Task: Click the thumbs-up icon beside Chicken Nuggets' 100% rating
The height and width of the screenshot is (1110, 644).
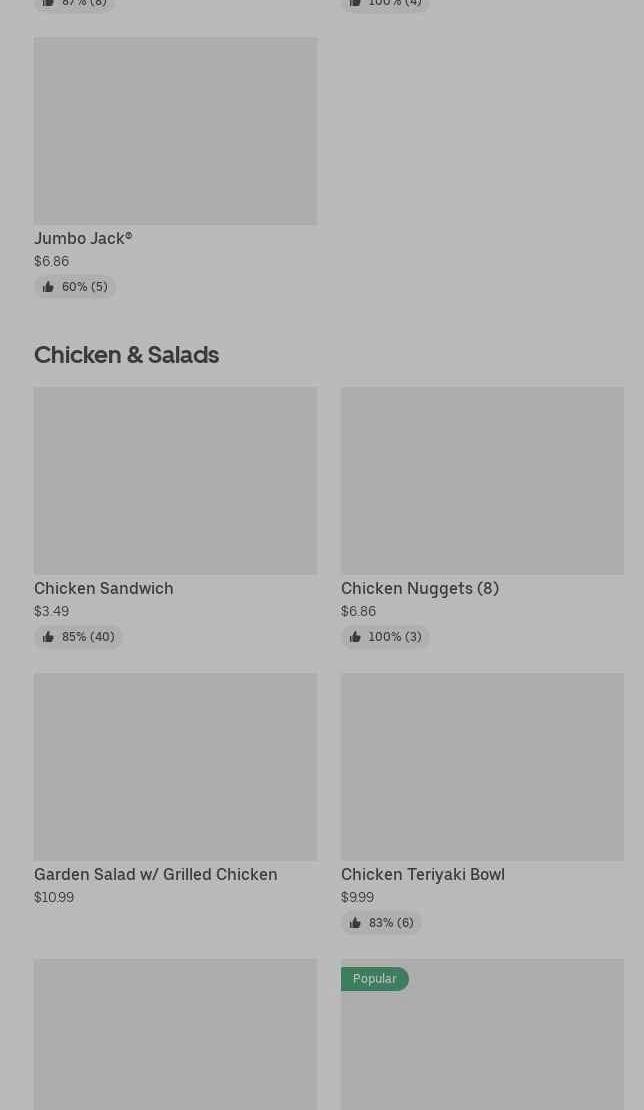Action: (355, 637)
